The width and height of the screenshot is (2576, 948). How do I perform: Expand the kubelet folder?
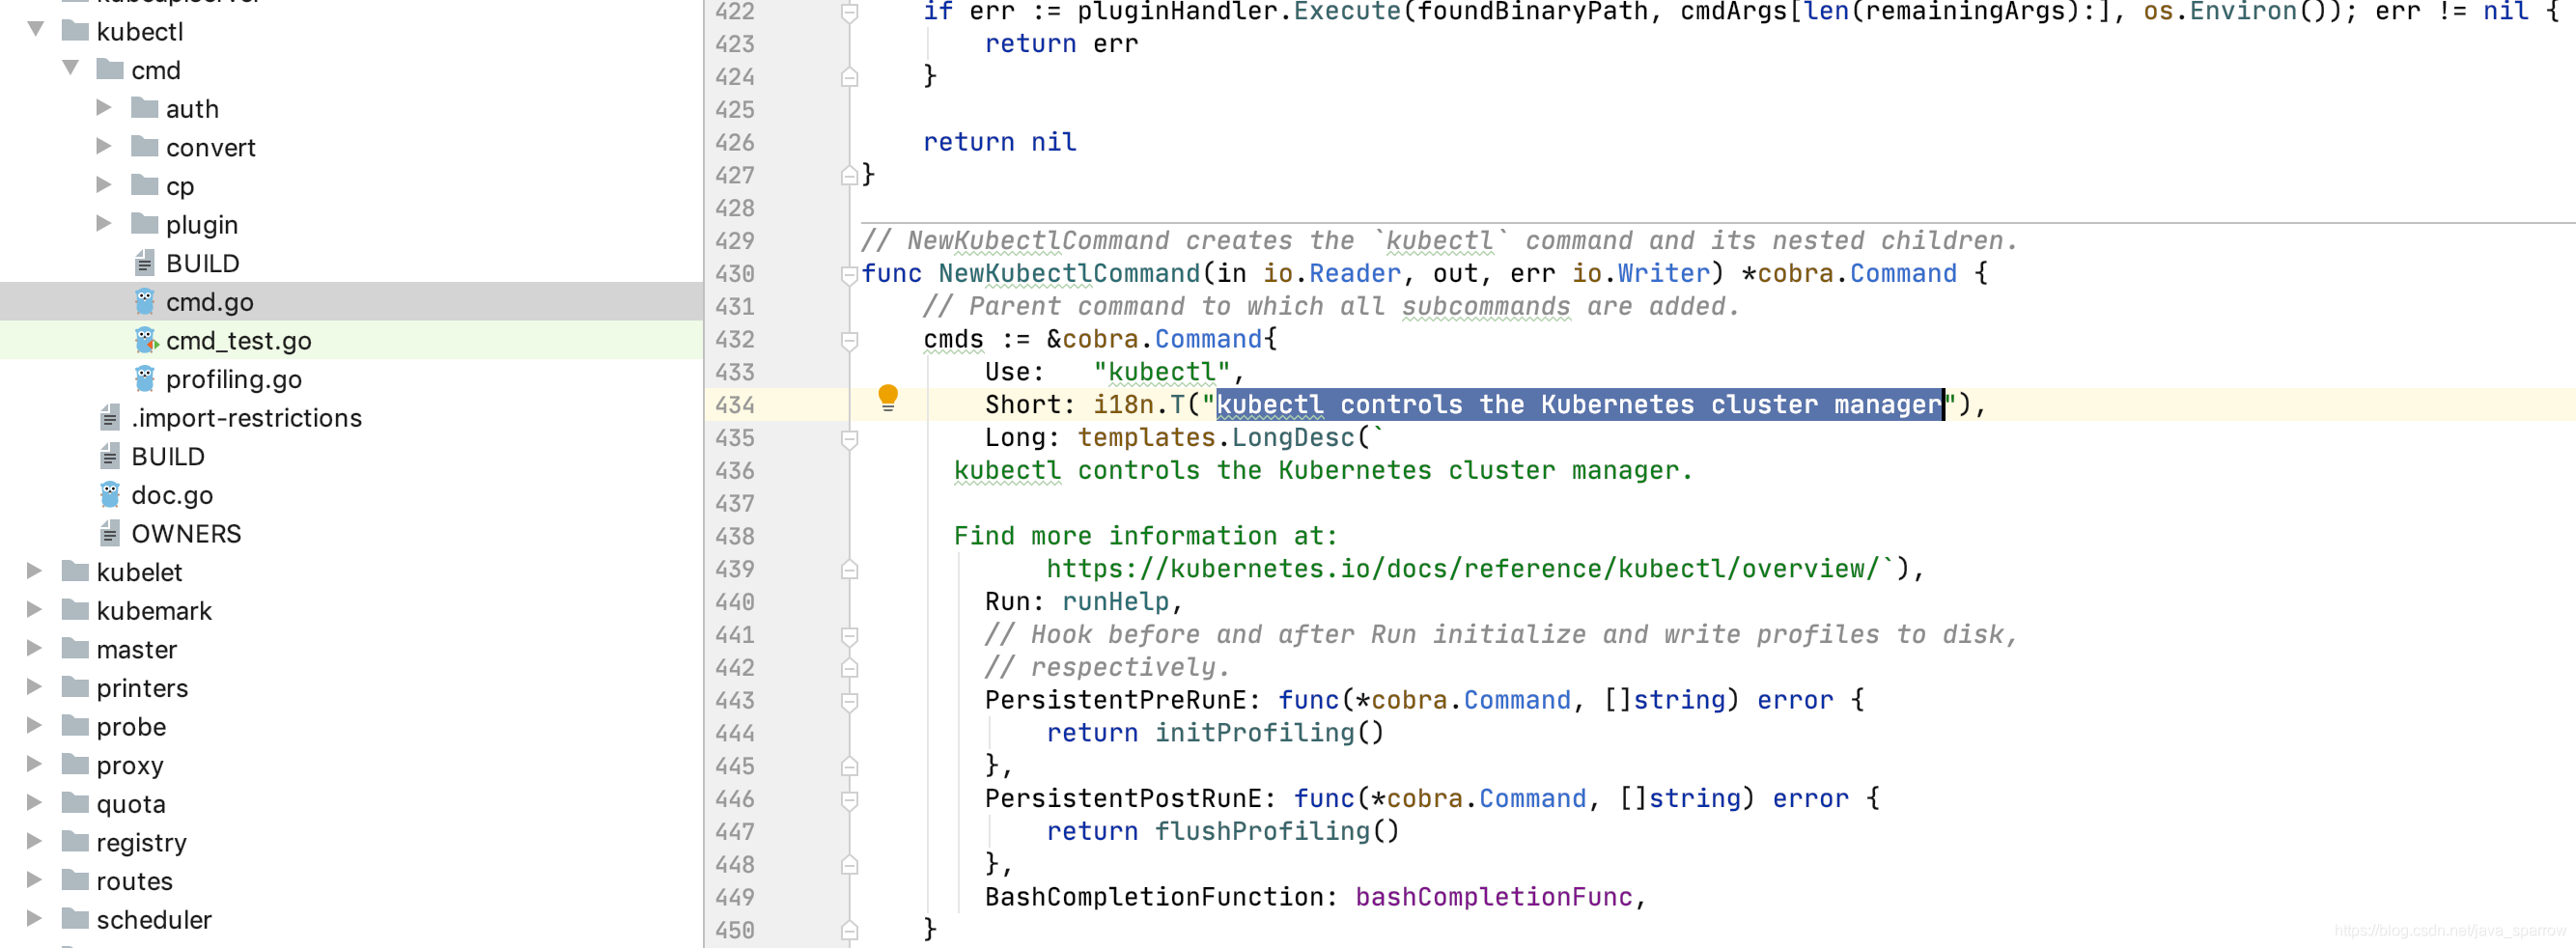point(34,571)
